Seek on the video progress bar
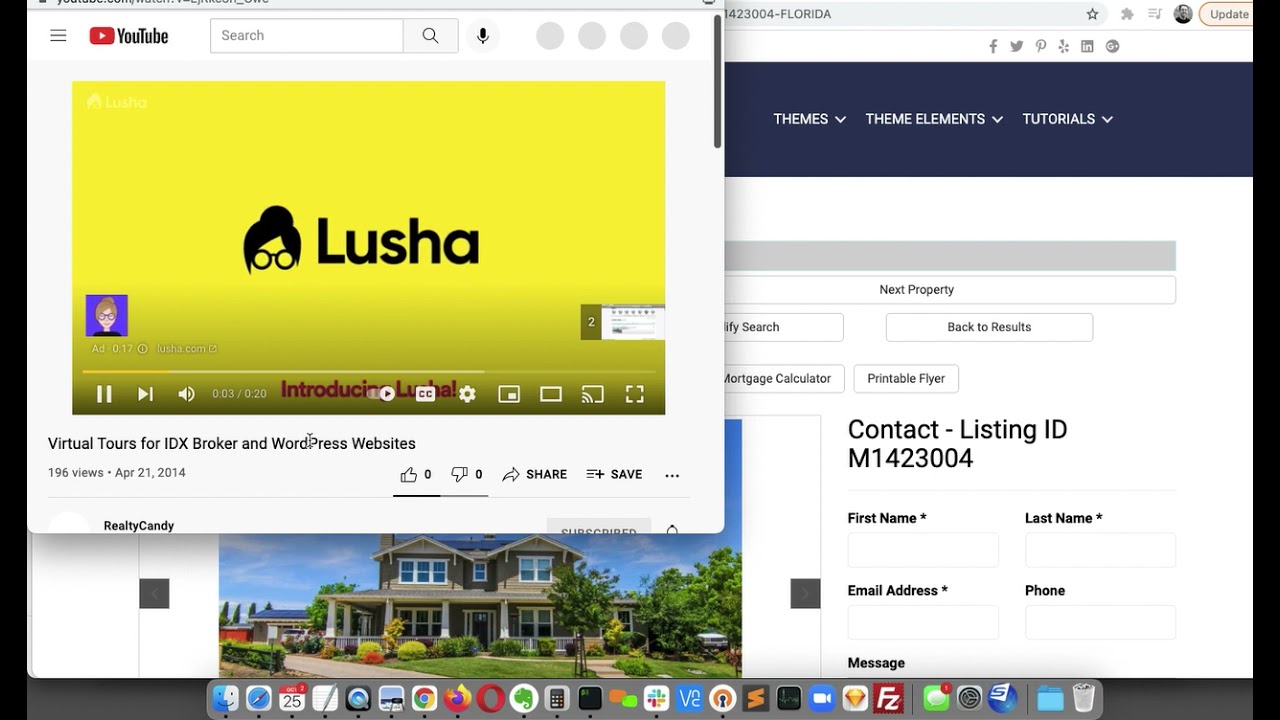The width and height of the screenshot is (1280, 720). pos(368,371)
